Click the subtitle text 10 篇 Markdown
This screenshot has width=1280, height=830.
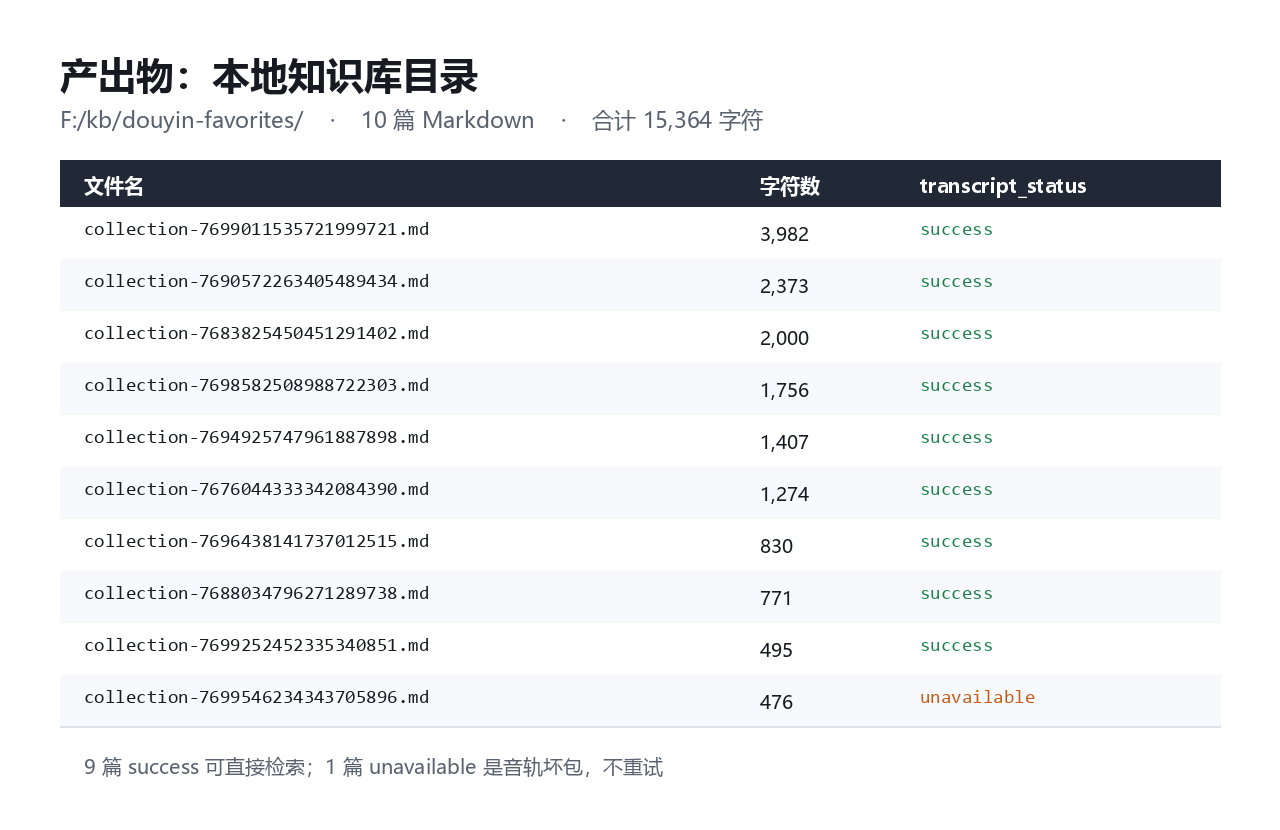click(447, 120)
